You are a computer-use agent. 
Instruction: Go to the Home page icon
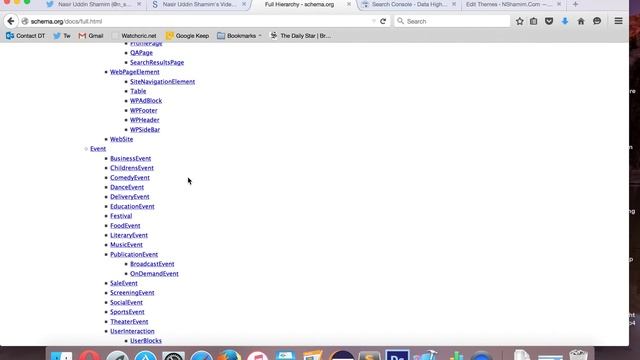click(581, 21)
